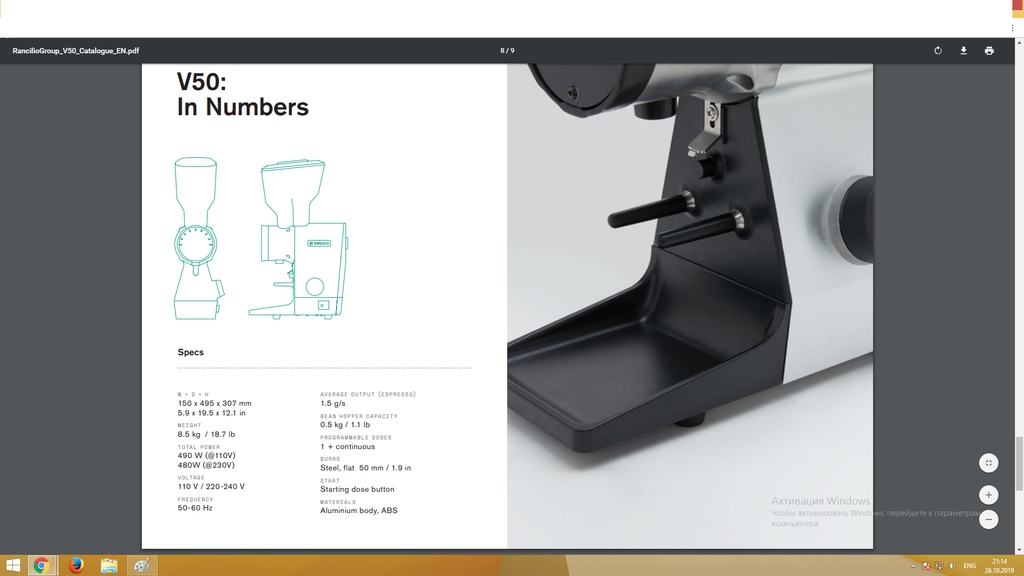This screenshot has height=576, width=1024.
Task: Click the materials text "Aluminium body, ABS"
Action: pos(359,511)
